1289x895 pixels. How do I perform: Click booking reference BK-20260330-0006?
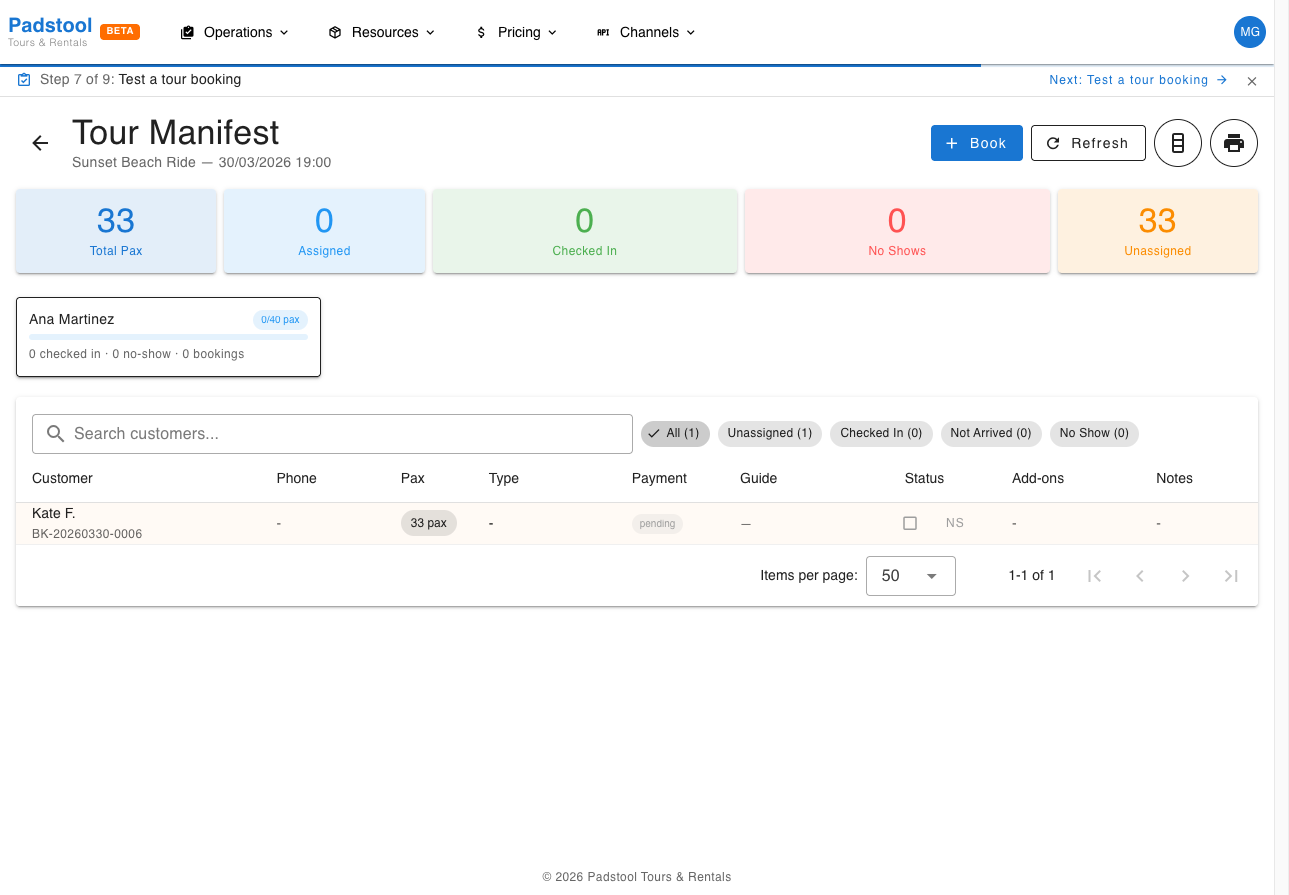pos(87,534)
